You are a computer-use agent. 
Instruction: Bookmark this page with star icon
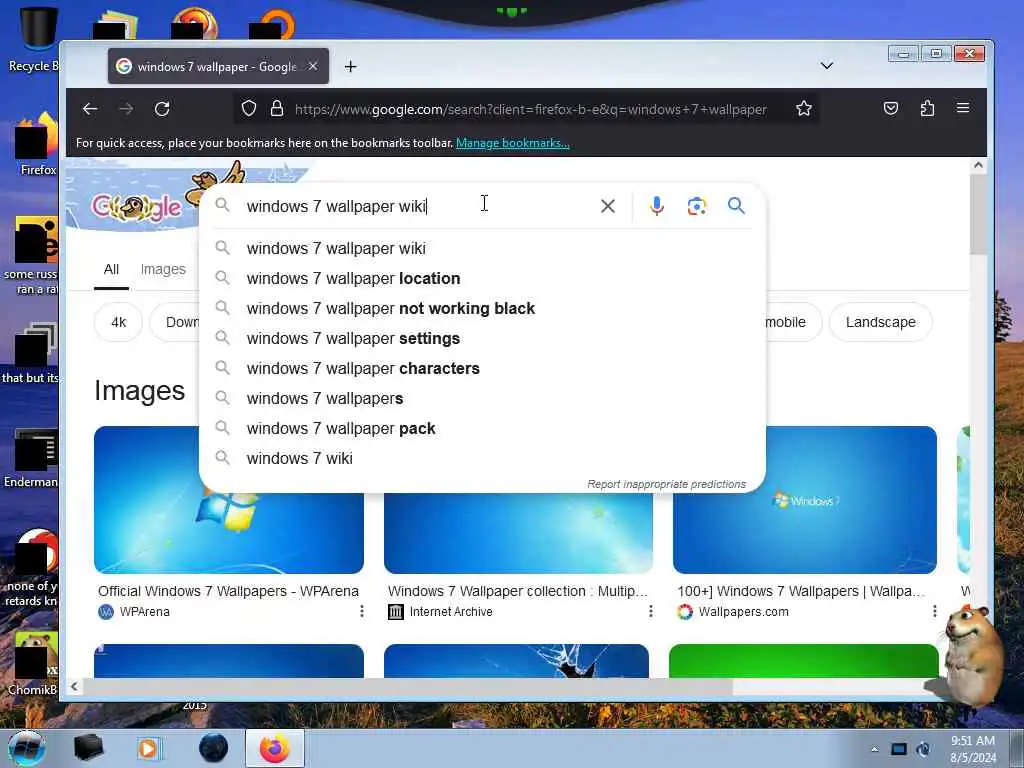point(804,108)
